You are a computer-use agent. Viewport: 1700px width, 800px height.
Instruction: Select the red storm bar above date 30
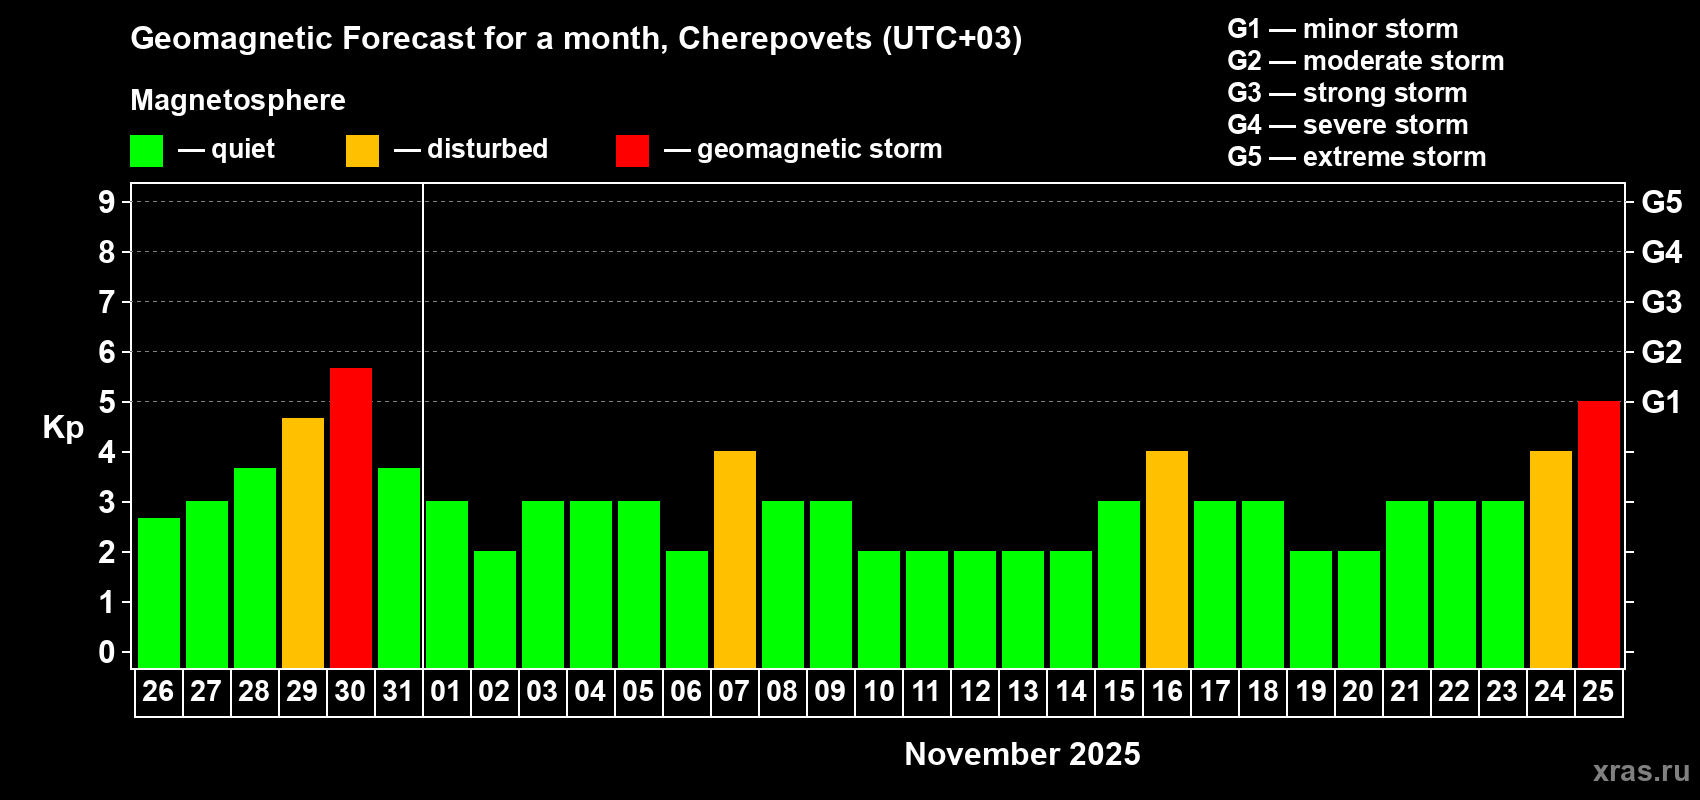coord(351,517)
